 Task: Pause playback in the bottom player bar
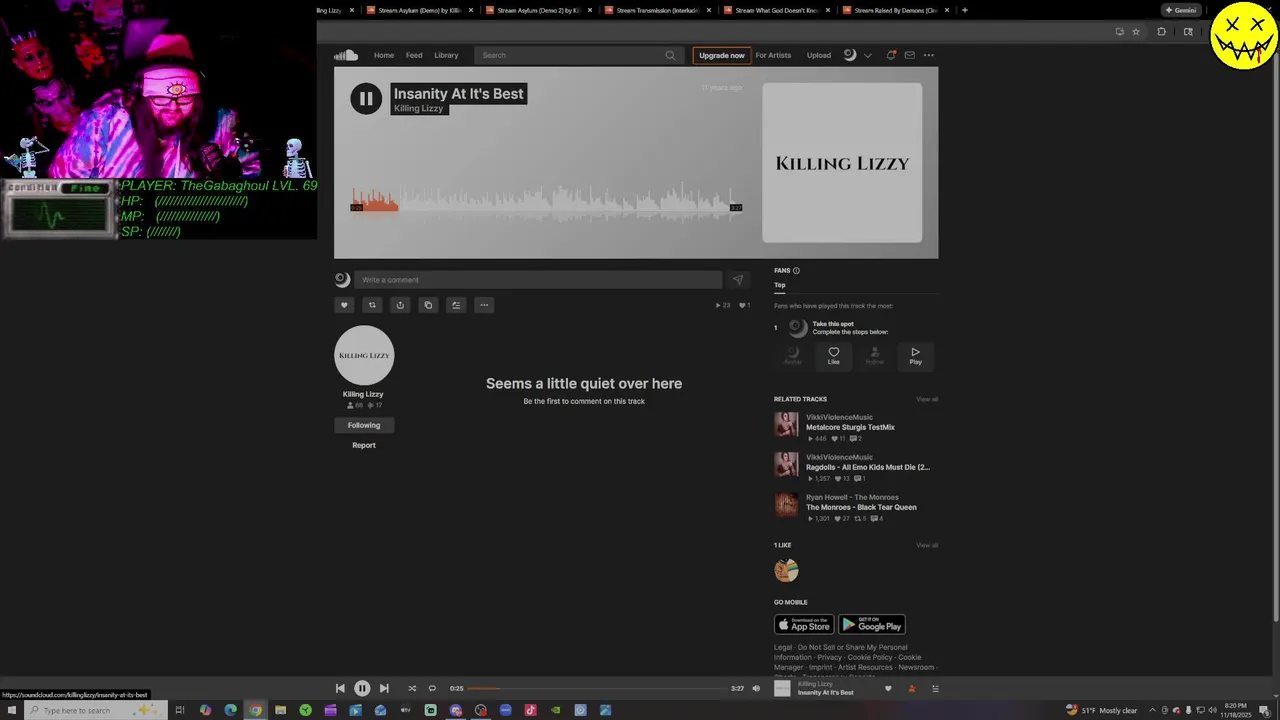[x=362, y=688]
